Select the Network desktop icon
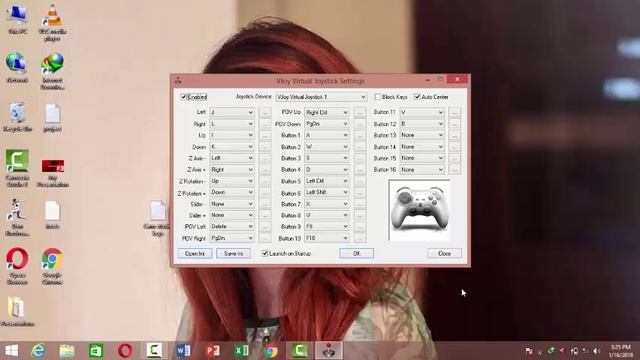The image size is (640, 360). (17, 68)
